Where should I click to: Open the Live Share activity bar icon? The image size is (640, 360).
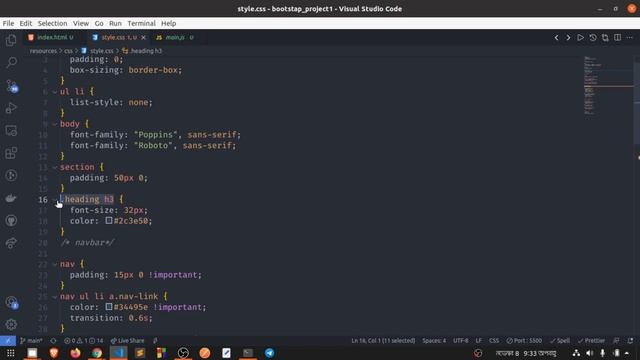coord(11,243)
